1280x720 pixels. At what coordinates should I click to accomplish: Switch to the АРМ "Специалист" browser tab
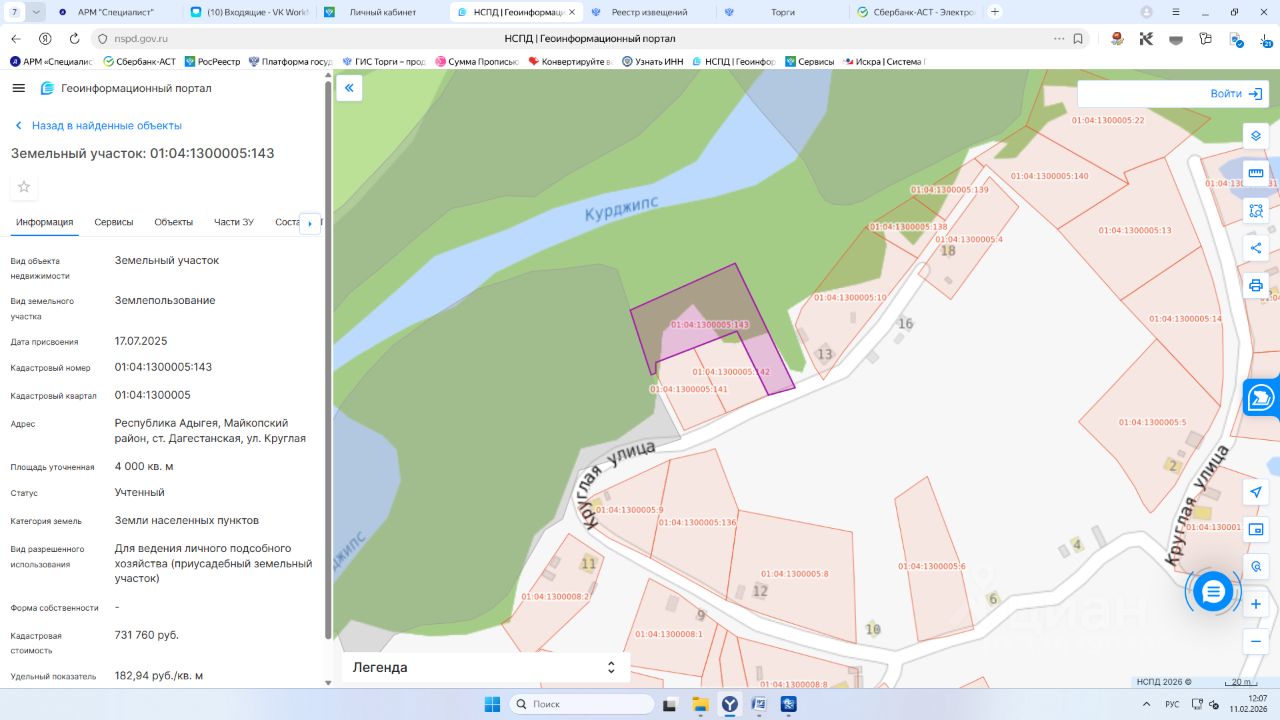point(115,12)
